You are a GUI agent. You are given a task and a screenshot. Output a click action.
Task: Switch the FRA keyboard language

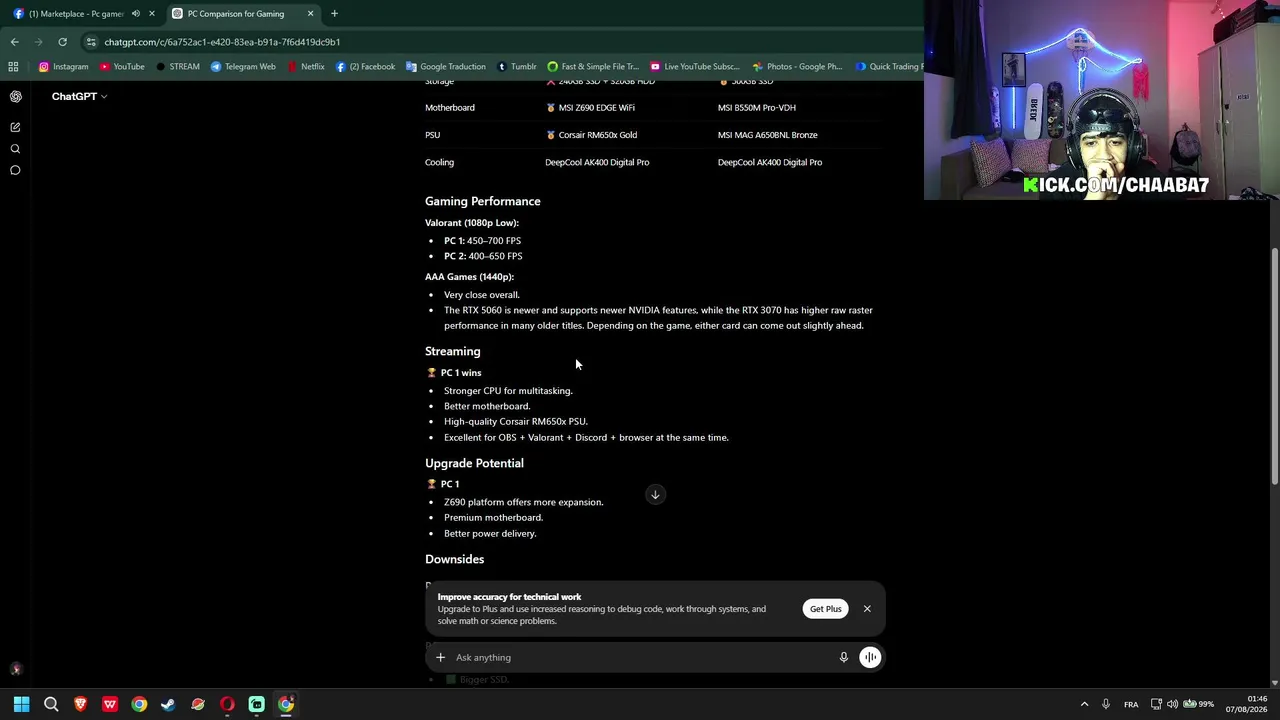coord(1131,704)
